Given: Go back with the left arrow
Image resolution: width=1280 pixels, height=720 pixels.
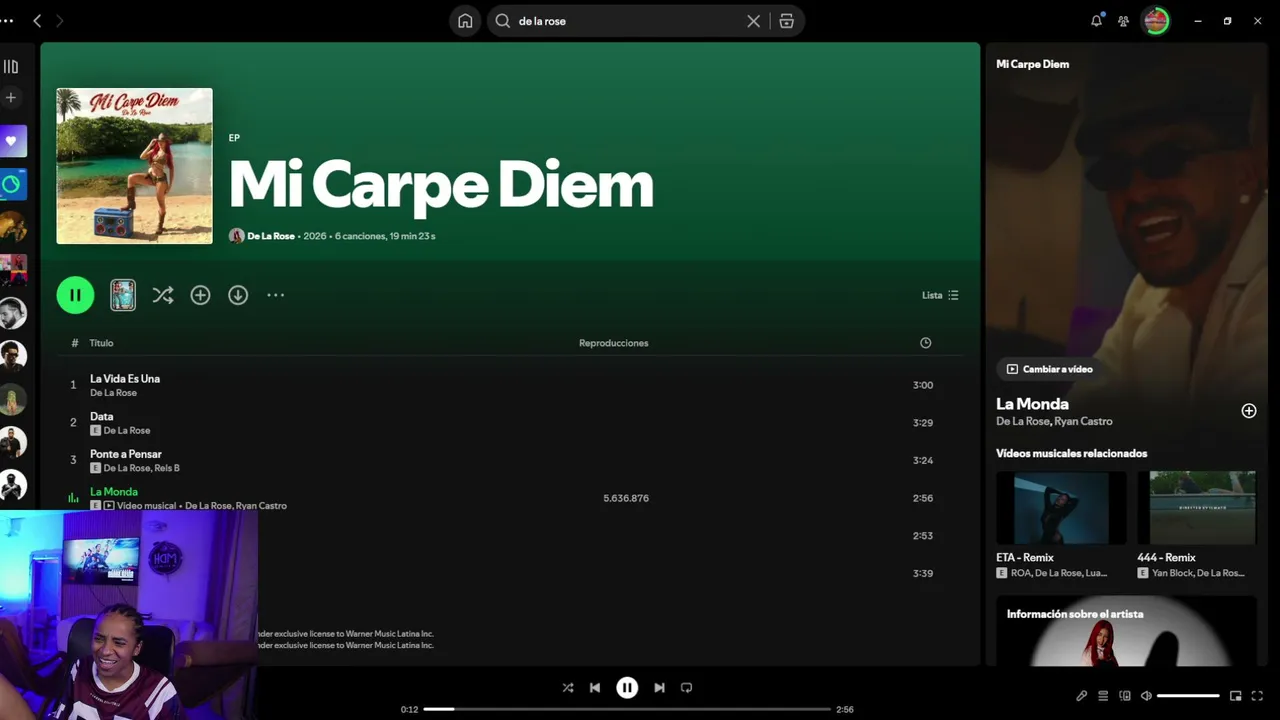Looking at the screenshot, I should point(37,21).
